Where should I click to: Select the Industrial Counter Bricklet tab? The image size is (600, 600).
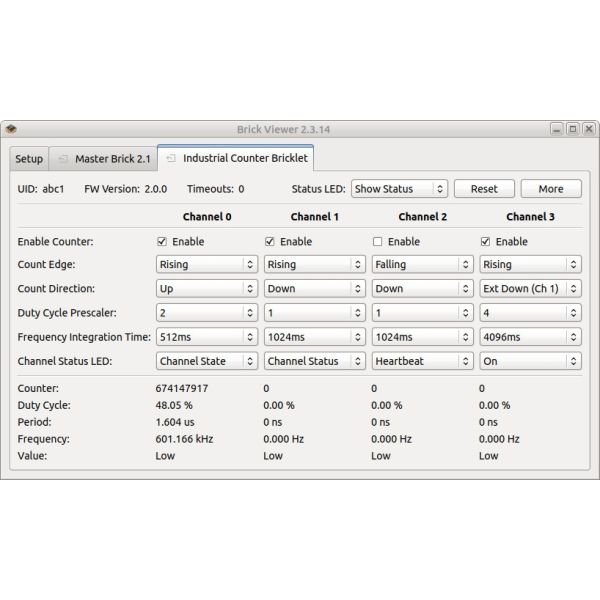(236, 158)
